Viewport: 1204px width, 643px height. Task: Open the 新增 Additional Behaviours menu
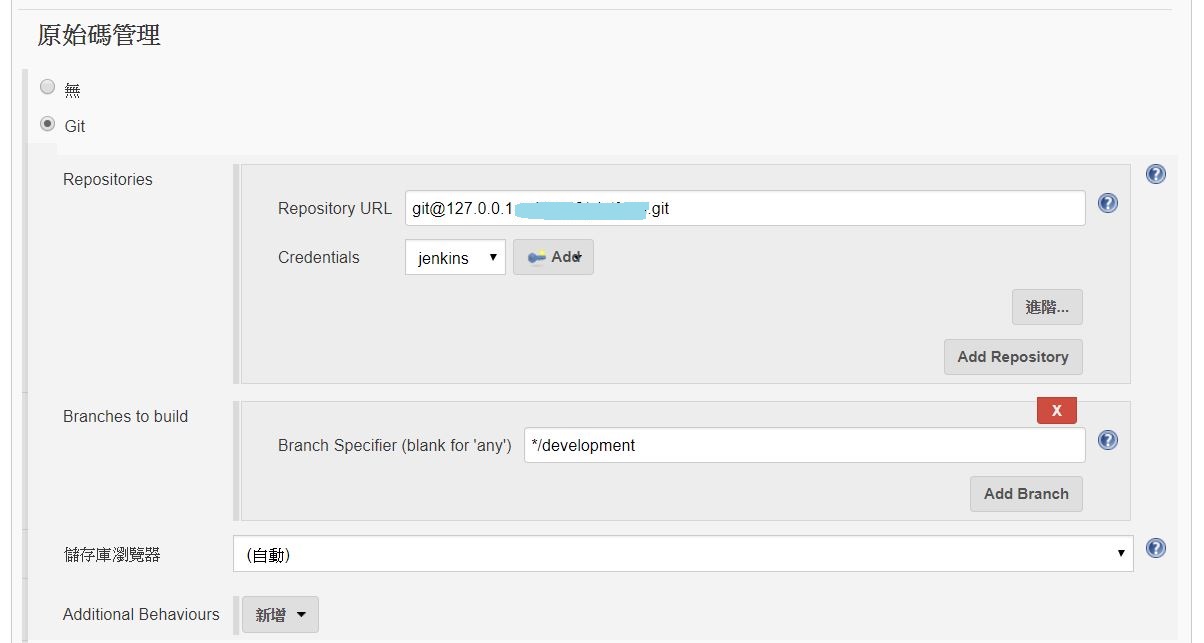[280, 615]
